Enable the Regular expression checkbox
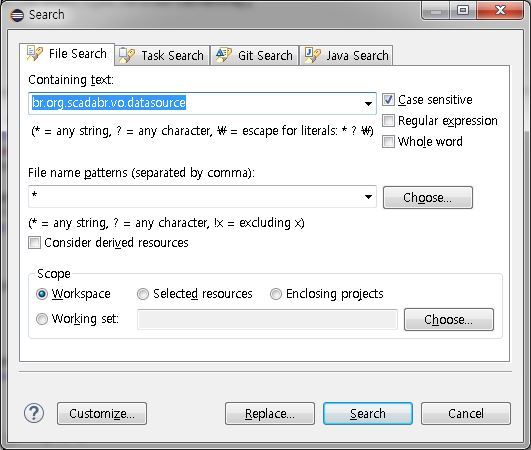This screenshot has height=450, width=531. 388,121
